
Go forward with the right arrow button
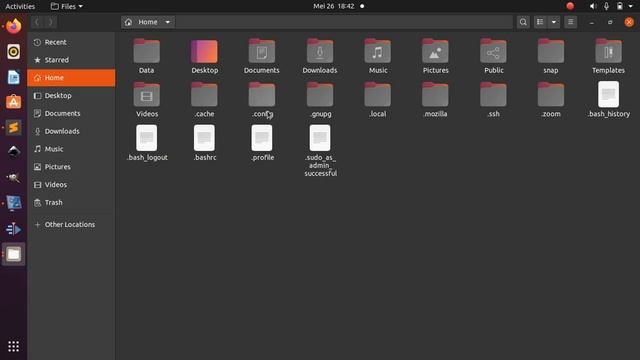pyautogui.click(x=50, y=22)
